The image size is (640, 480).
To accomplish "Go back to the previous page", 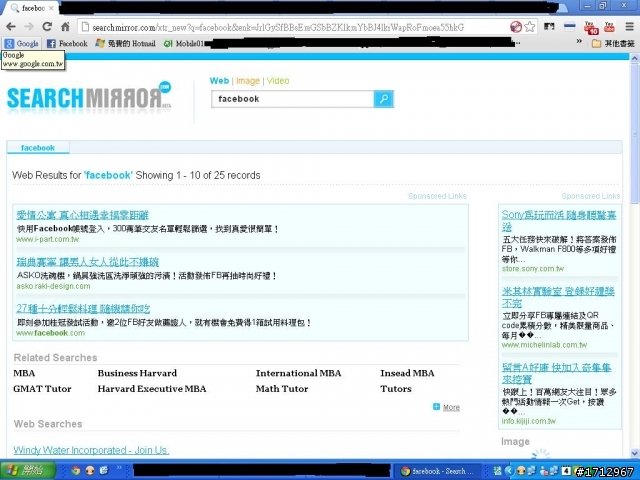I will tap(11, 27).
